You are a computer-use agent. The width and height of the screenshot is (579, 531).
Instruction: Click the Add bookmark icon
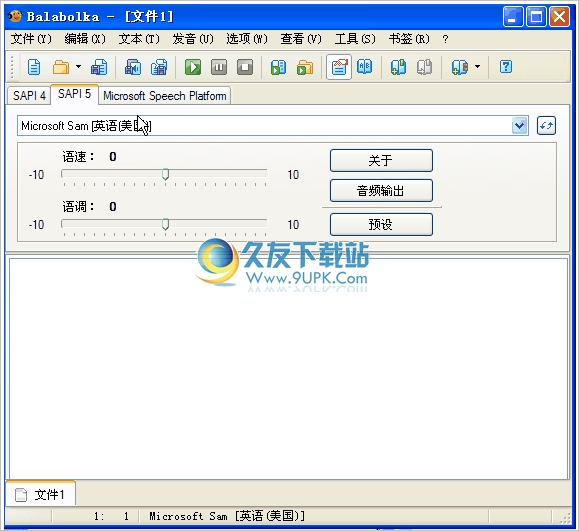click(398, 67)
